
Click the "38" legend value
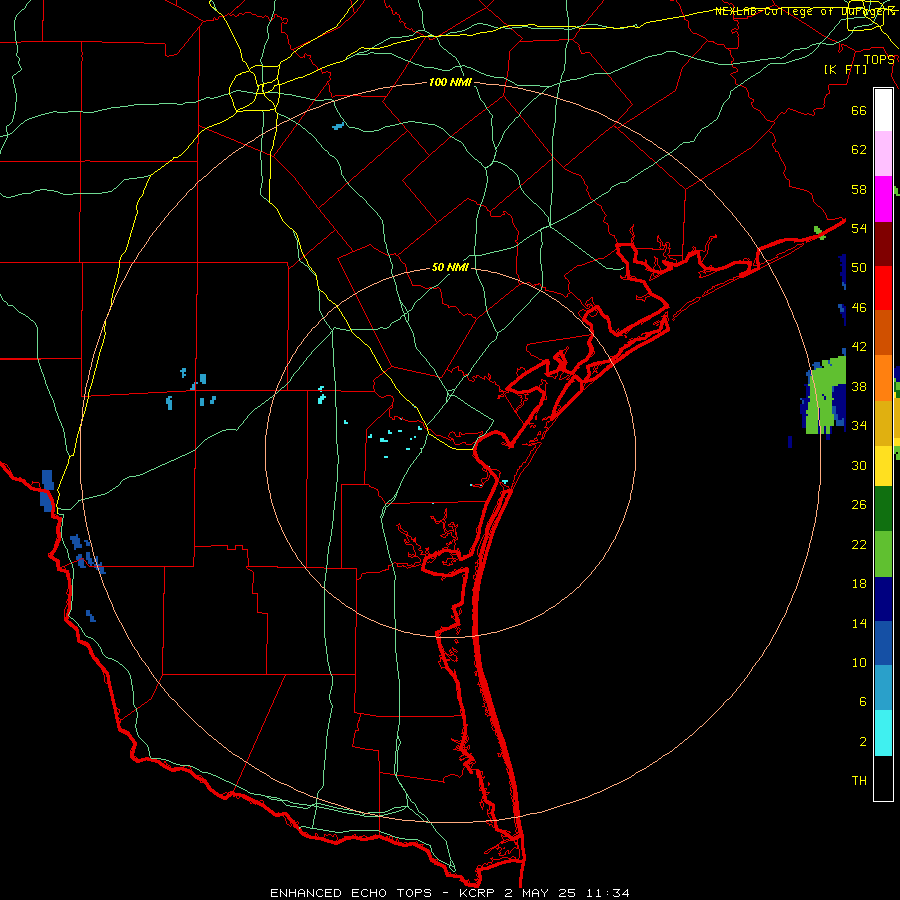click(859, 386)
